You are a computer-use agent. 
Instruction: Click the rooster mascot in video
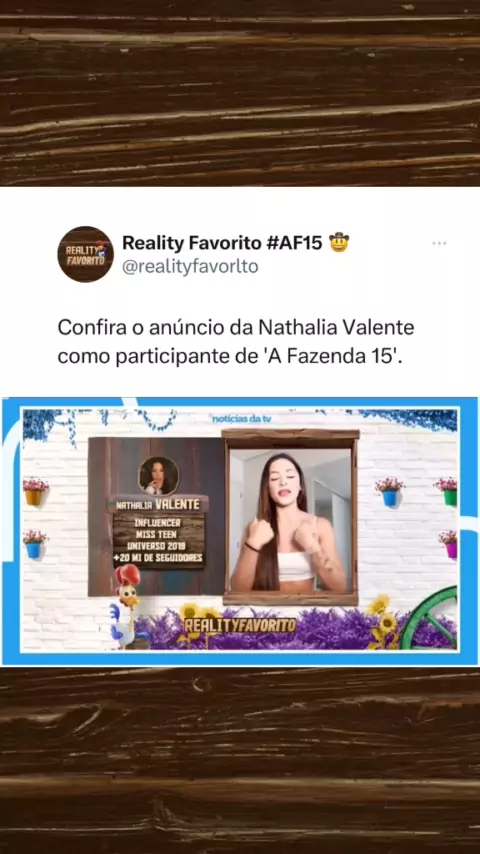tap(127, 606)
